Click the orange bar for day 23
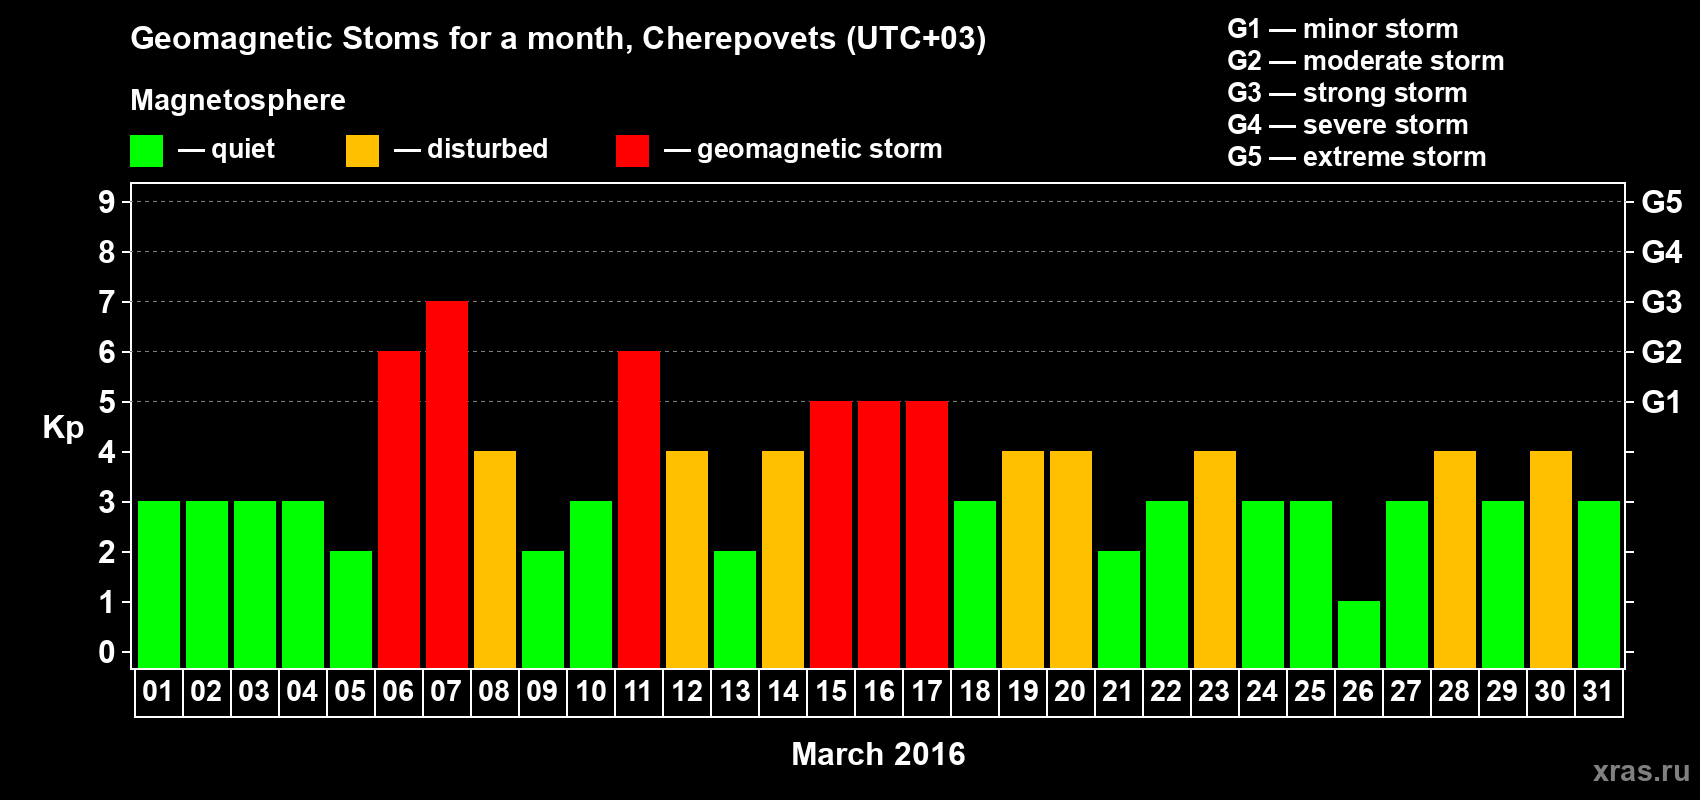The image size is (1700, 800). (x=1215, y=560)
